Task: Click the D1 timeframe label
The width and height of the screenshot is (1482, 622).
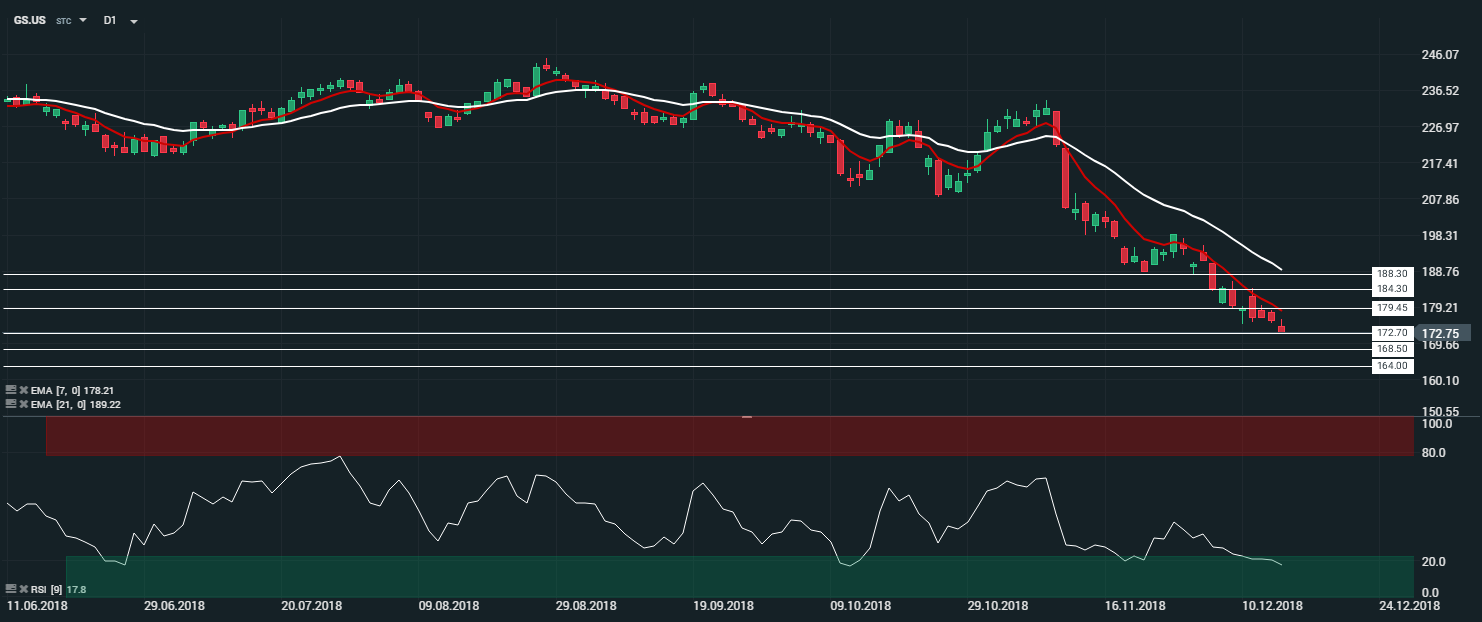Action: tap(110, 20)
